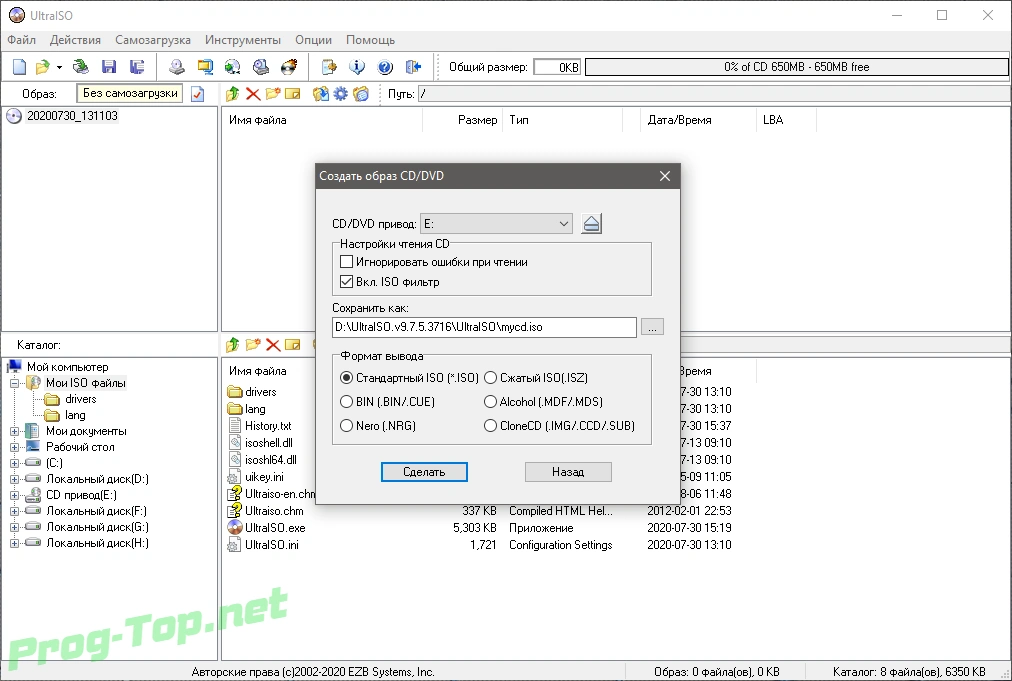Click the Up folder icon in image toolbar

click(232, 94)
